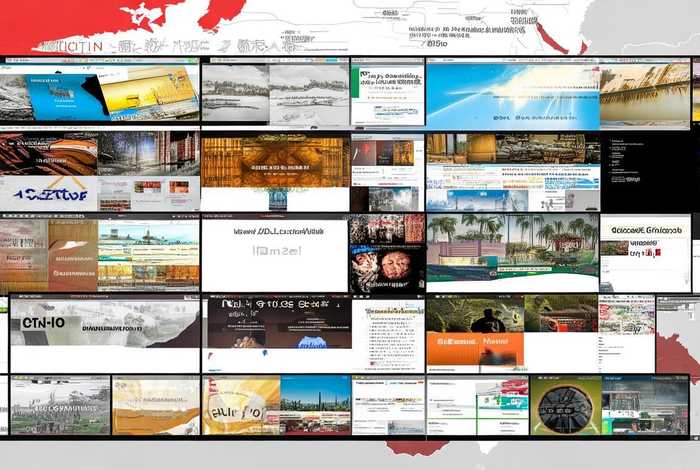
Task: Click the dark circular emblem thumbnail
Action: pos(565,406)
